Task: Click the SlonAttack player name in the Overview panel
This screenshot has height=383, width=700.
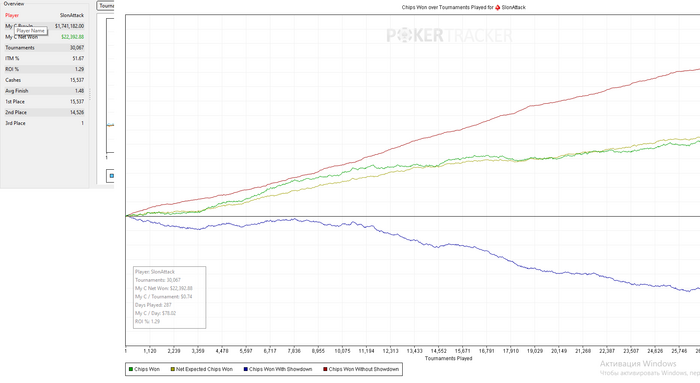Action: pyautogui.click(x=72, y=15)
